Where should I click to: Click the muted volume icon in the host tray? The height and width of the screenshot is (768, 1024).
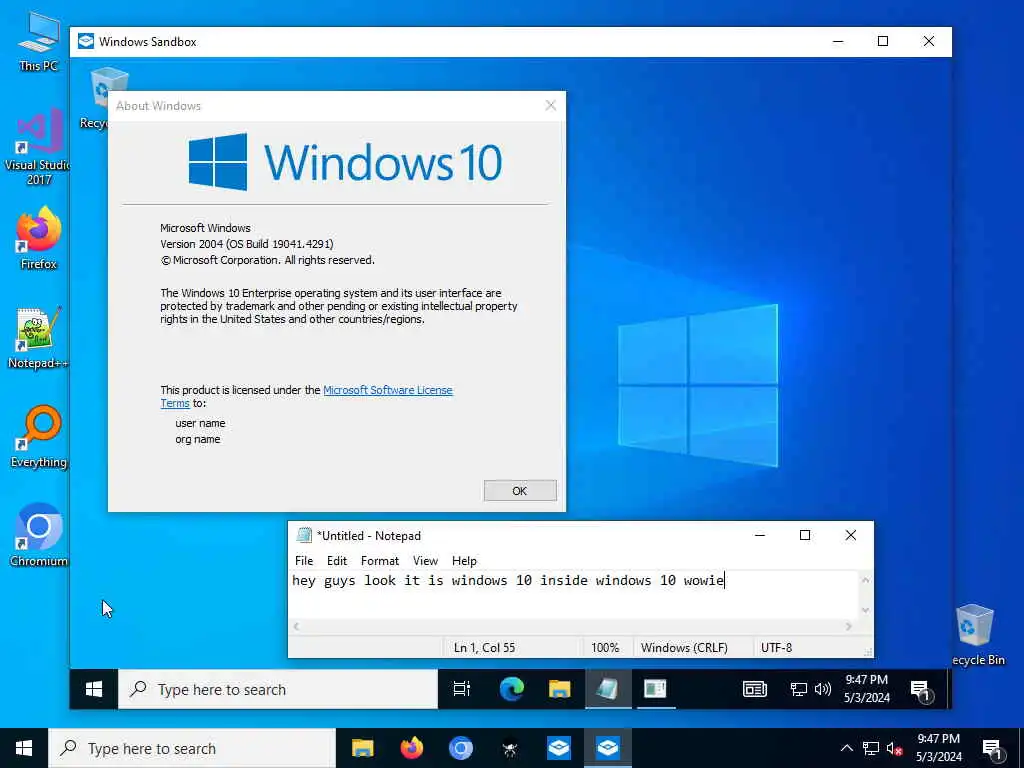[895, 748]
